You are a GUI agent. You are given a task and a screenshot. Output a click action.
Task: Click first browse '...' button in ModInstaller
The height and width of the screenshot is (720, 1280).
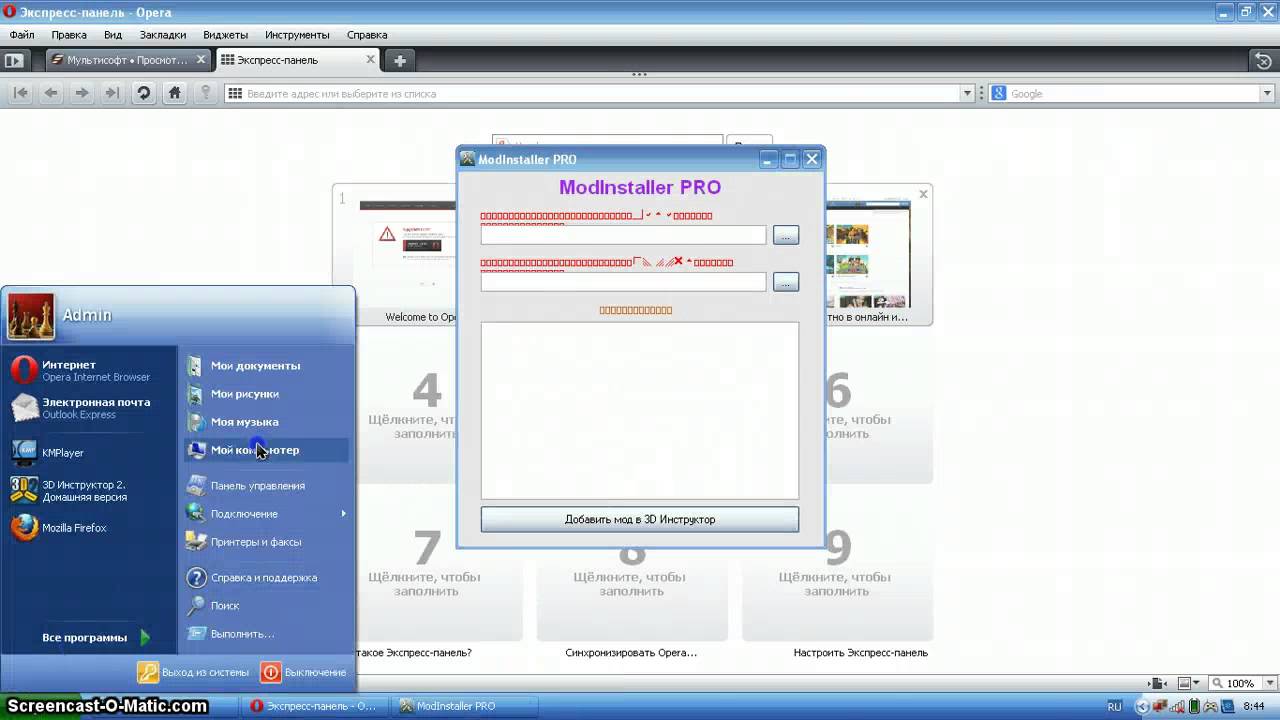(786, 235)
